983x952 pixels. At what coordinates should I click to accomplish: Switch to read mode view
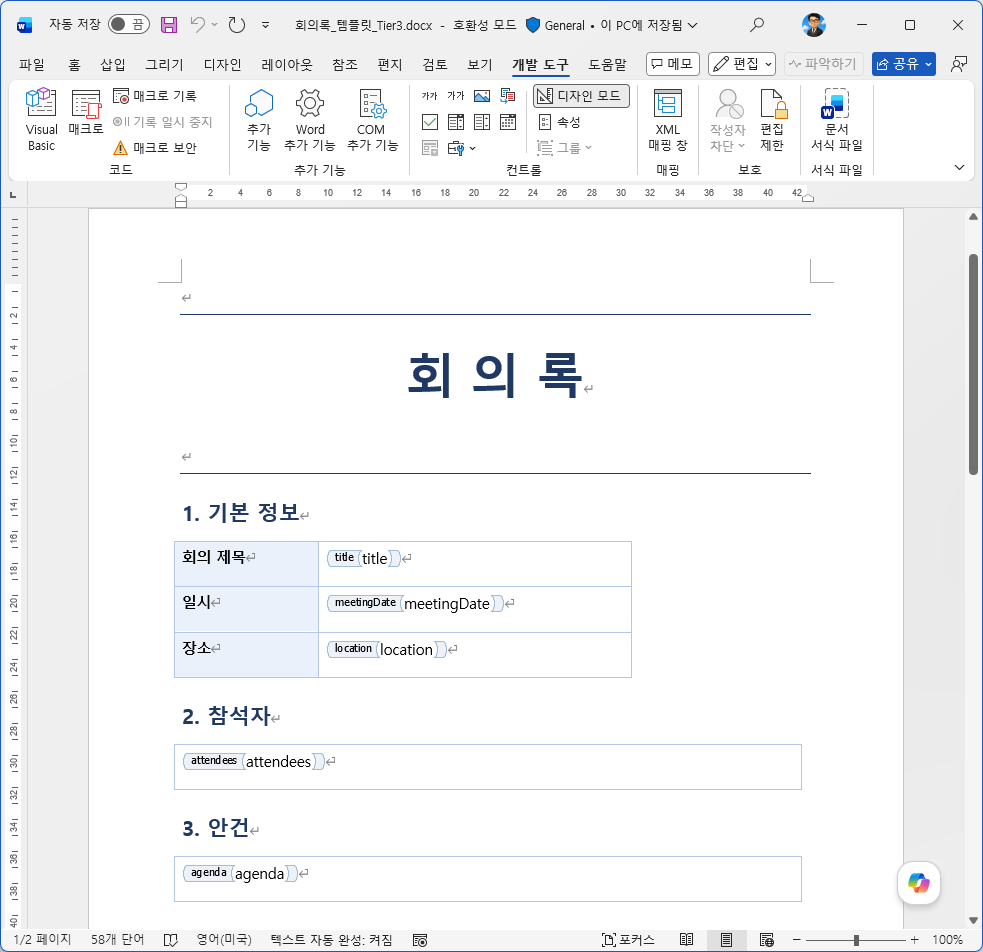tap(686, 939)
